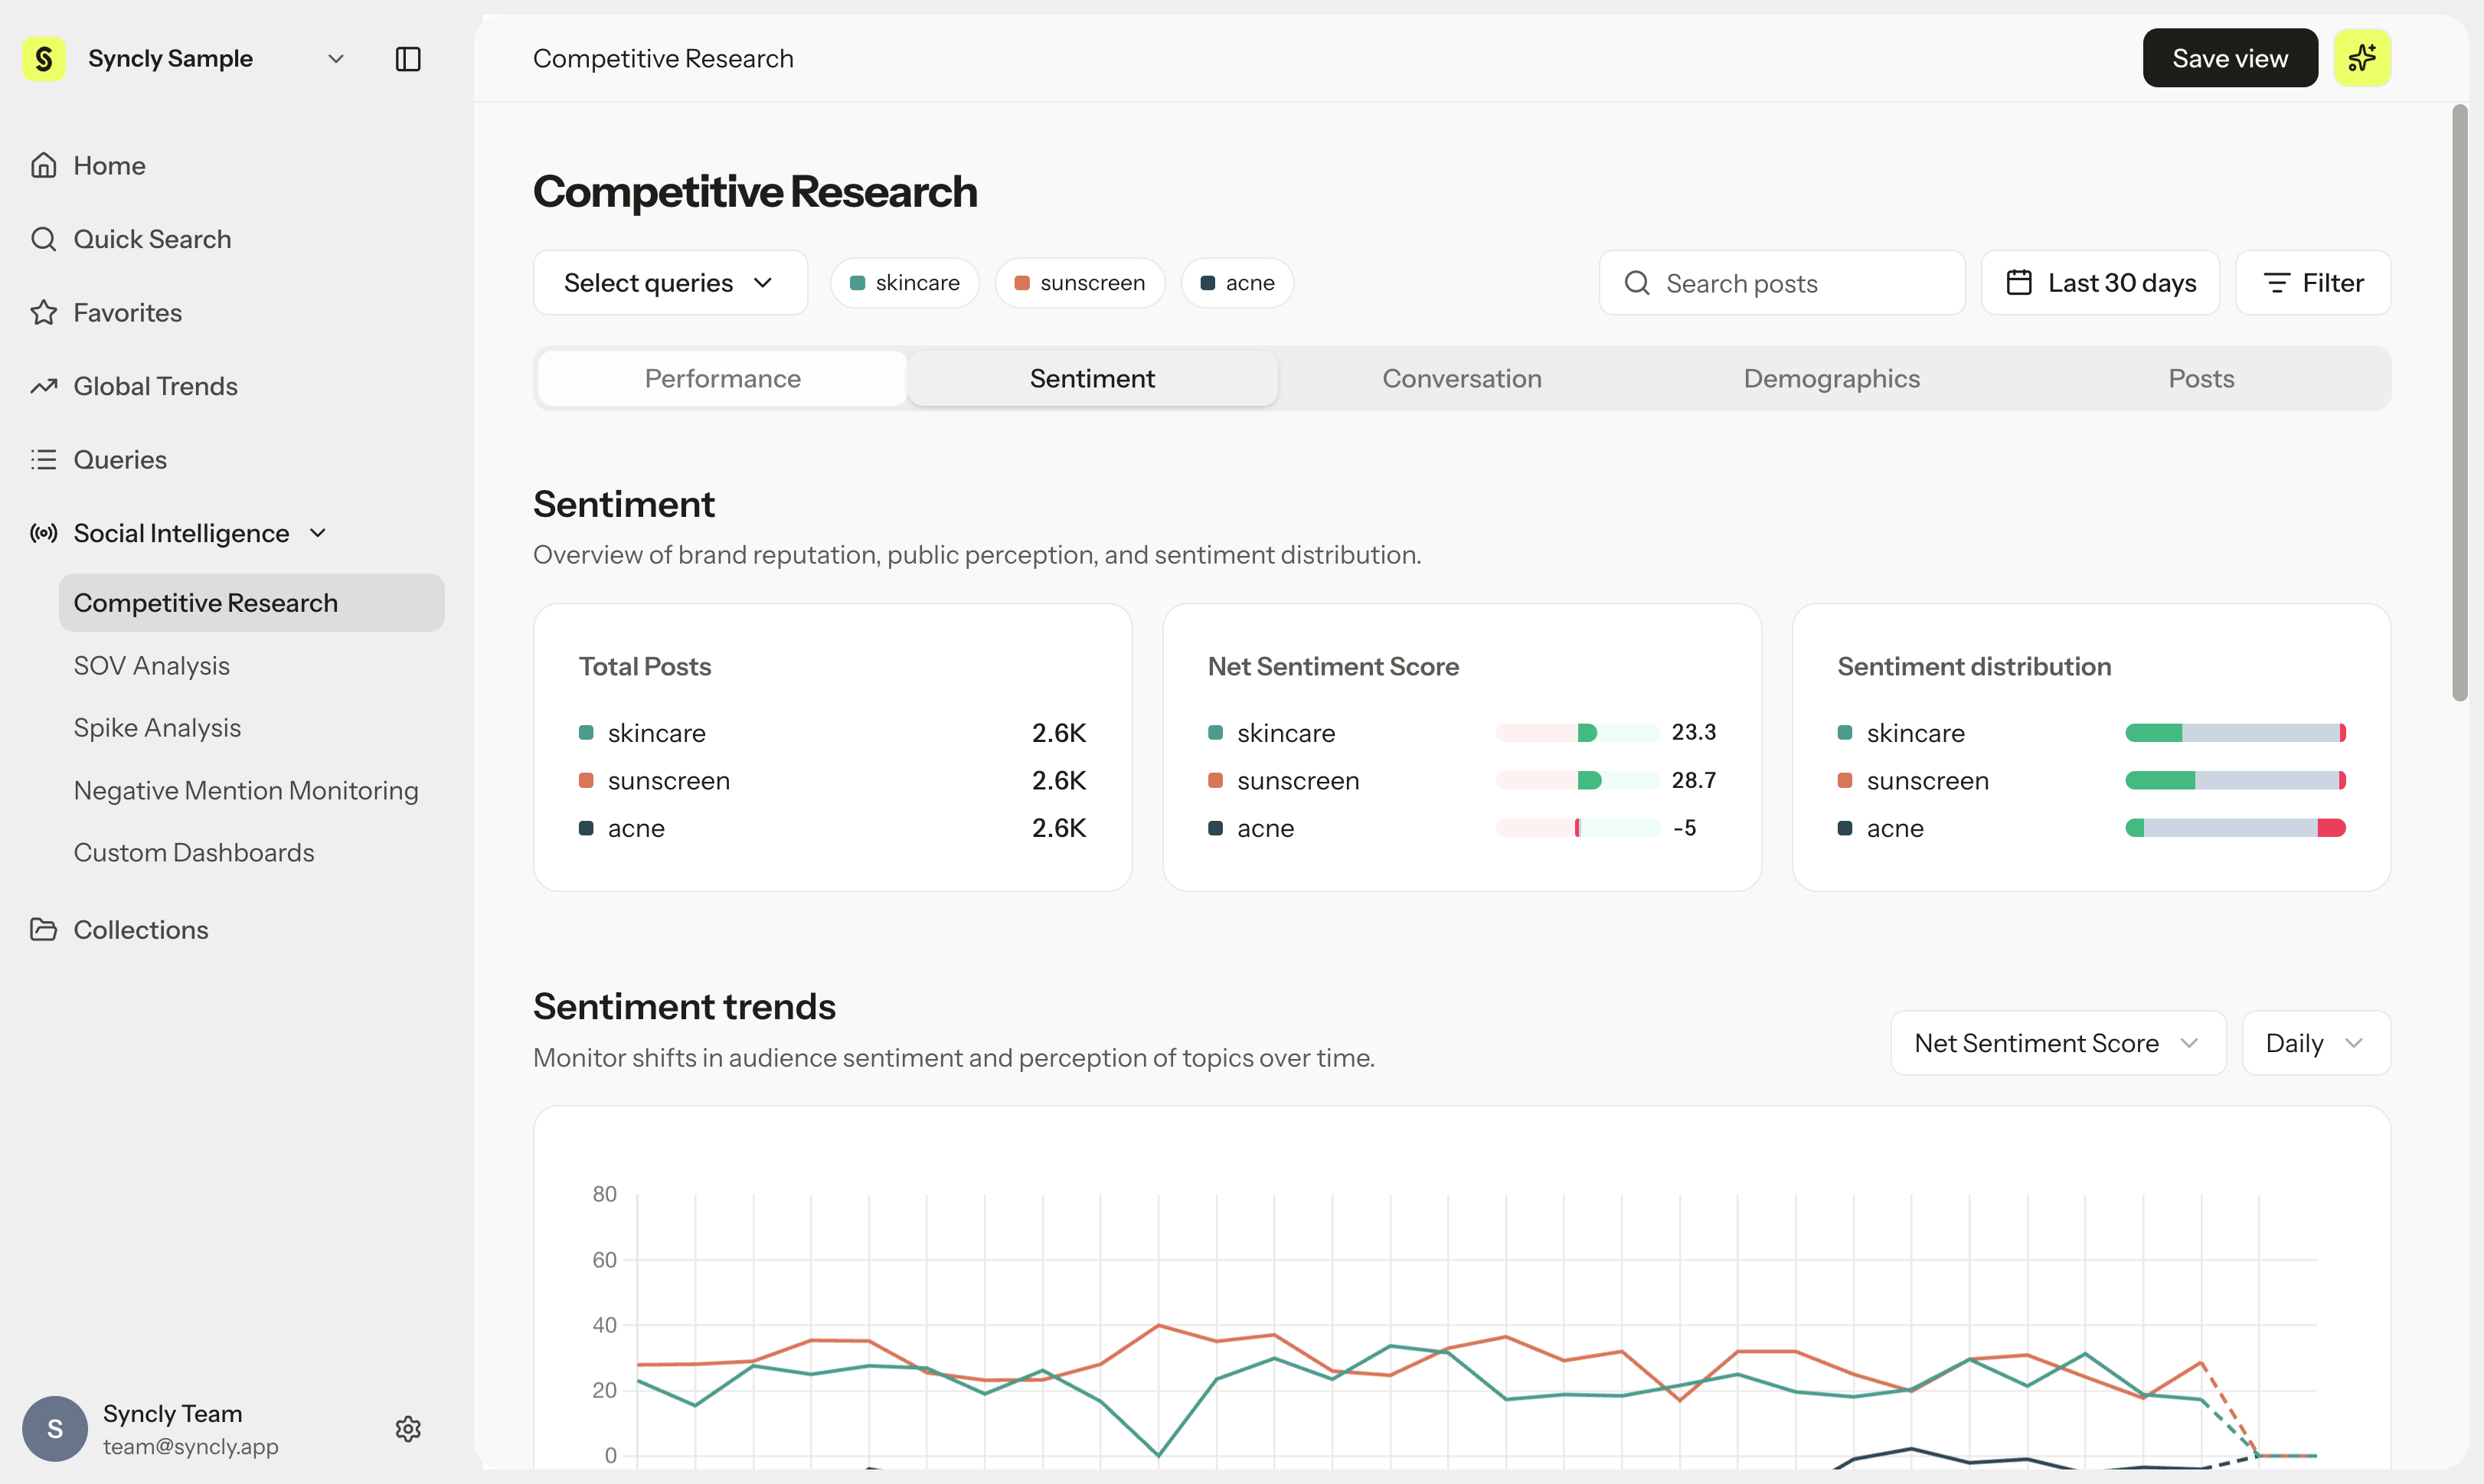The image size is (2484, 1484).
Task: Toggle the skincare query chip
Action: coord(904,283)
